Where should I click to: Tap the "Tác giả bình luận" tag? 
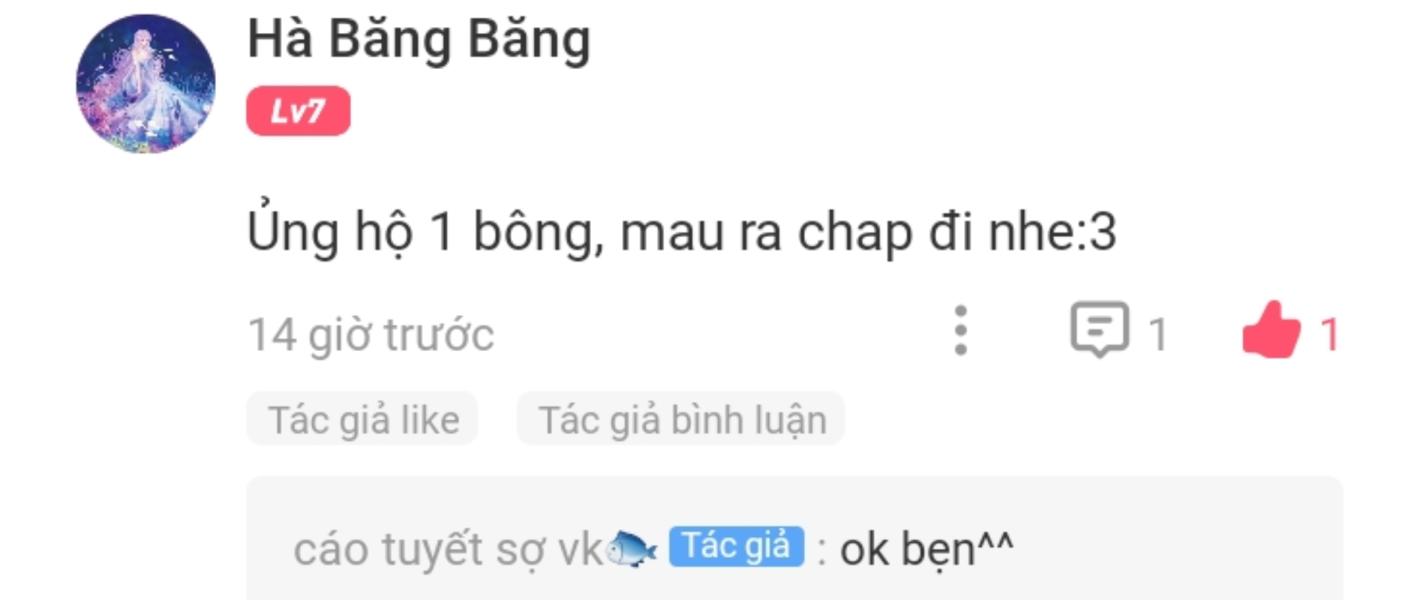682,419
